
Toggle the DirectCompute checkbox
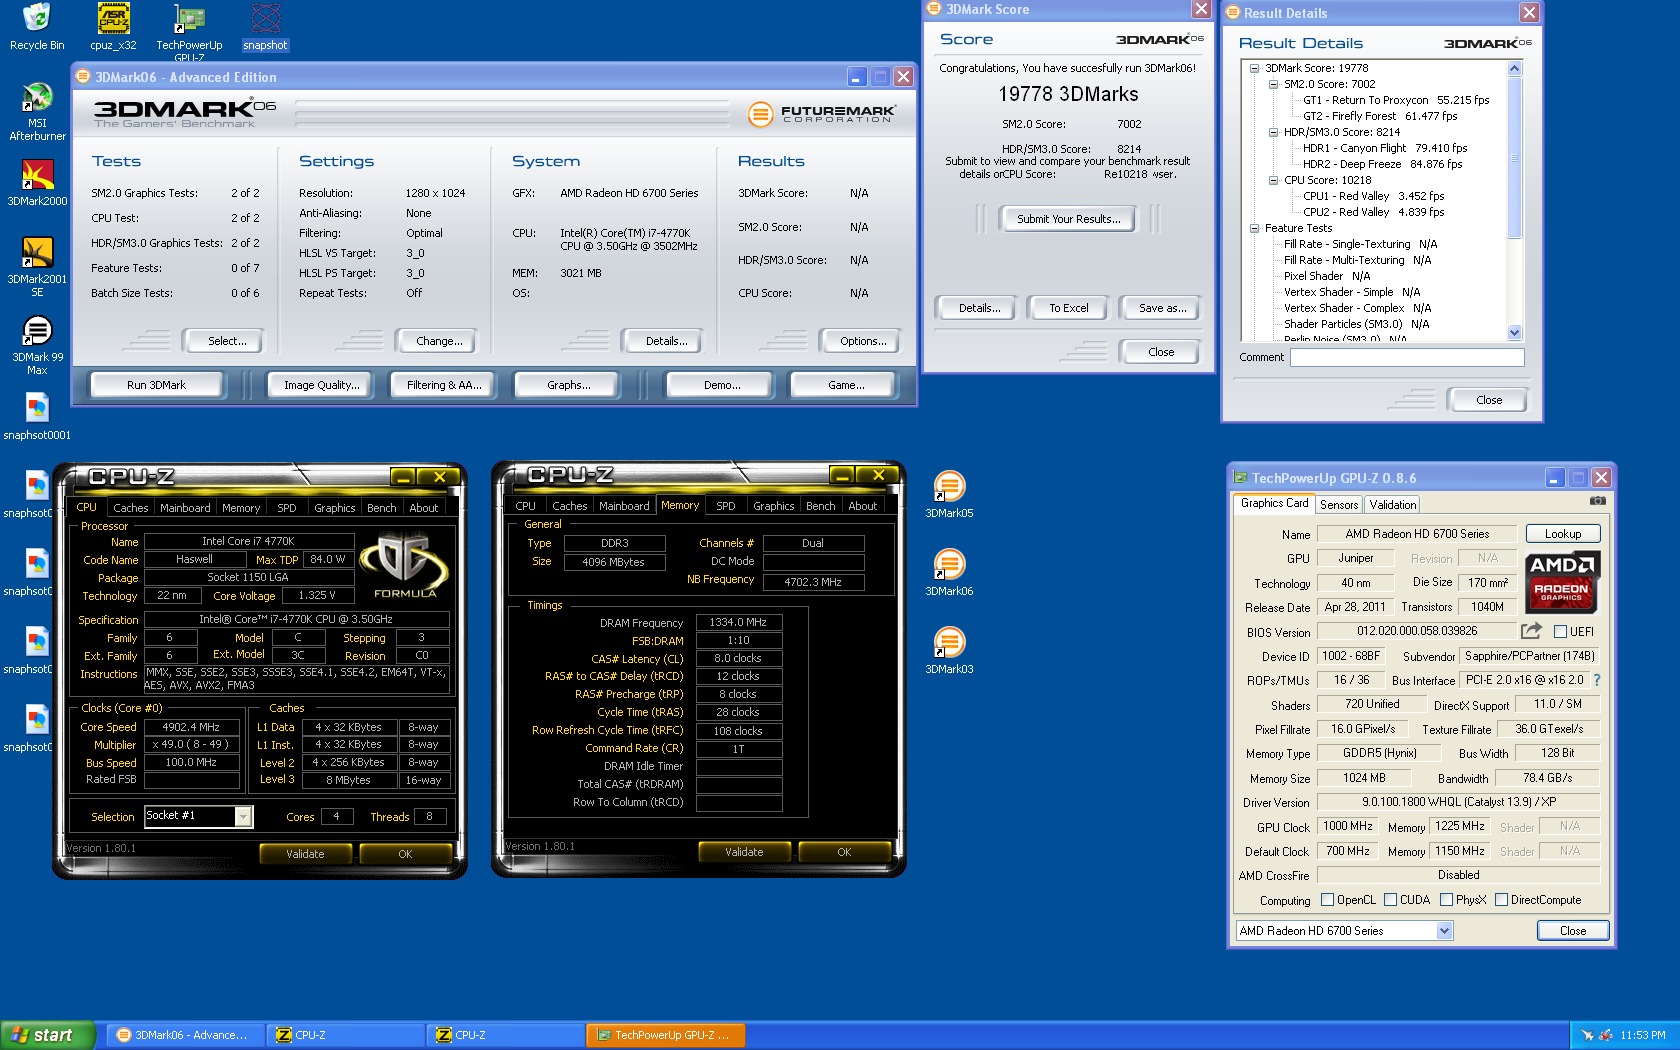pos(1501,900)
